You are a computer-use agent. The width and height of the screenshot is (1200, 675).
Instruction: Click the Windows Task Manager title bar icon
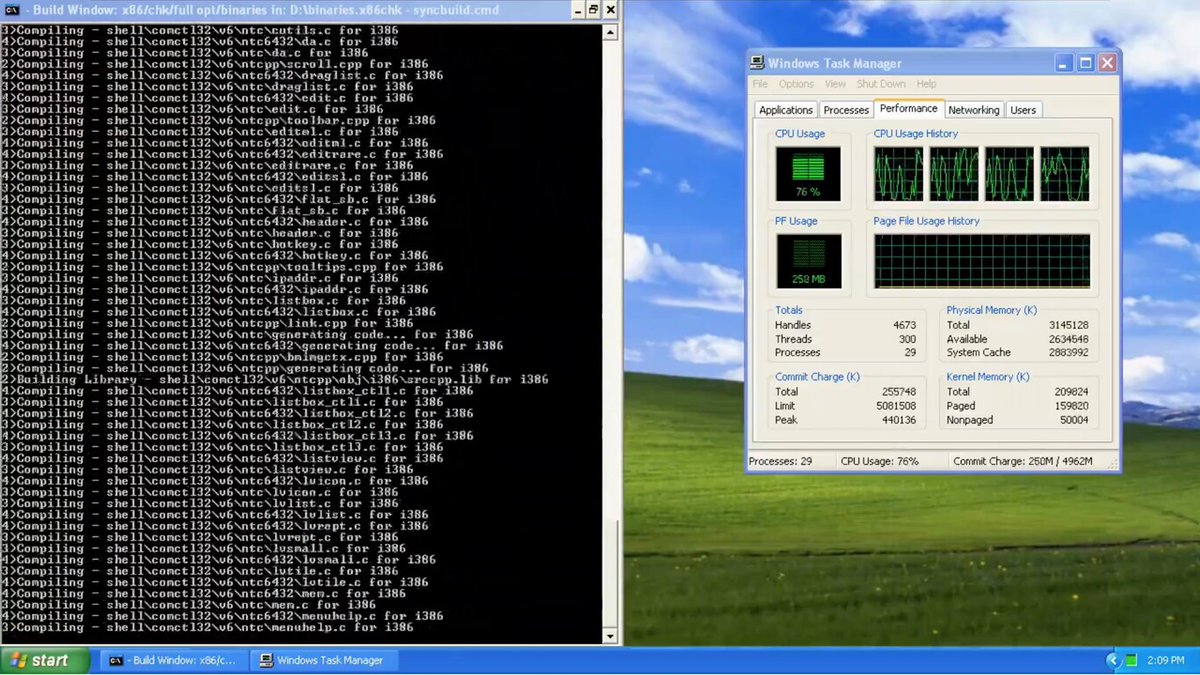point(757,62)
